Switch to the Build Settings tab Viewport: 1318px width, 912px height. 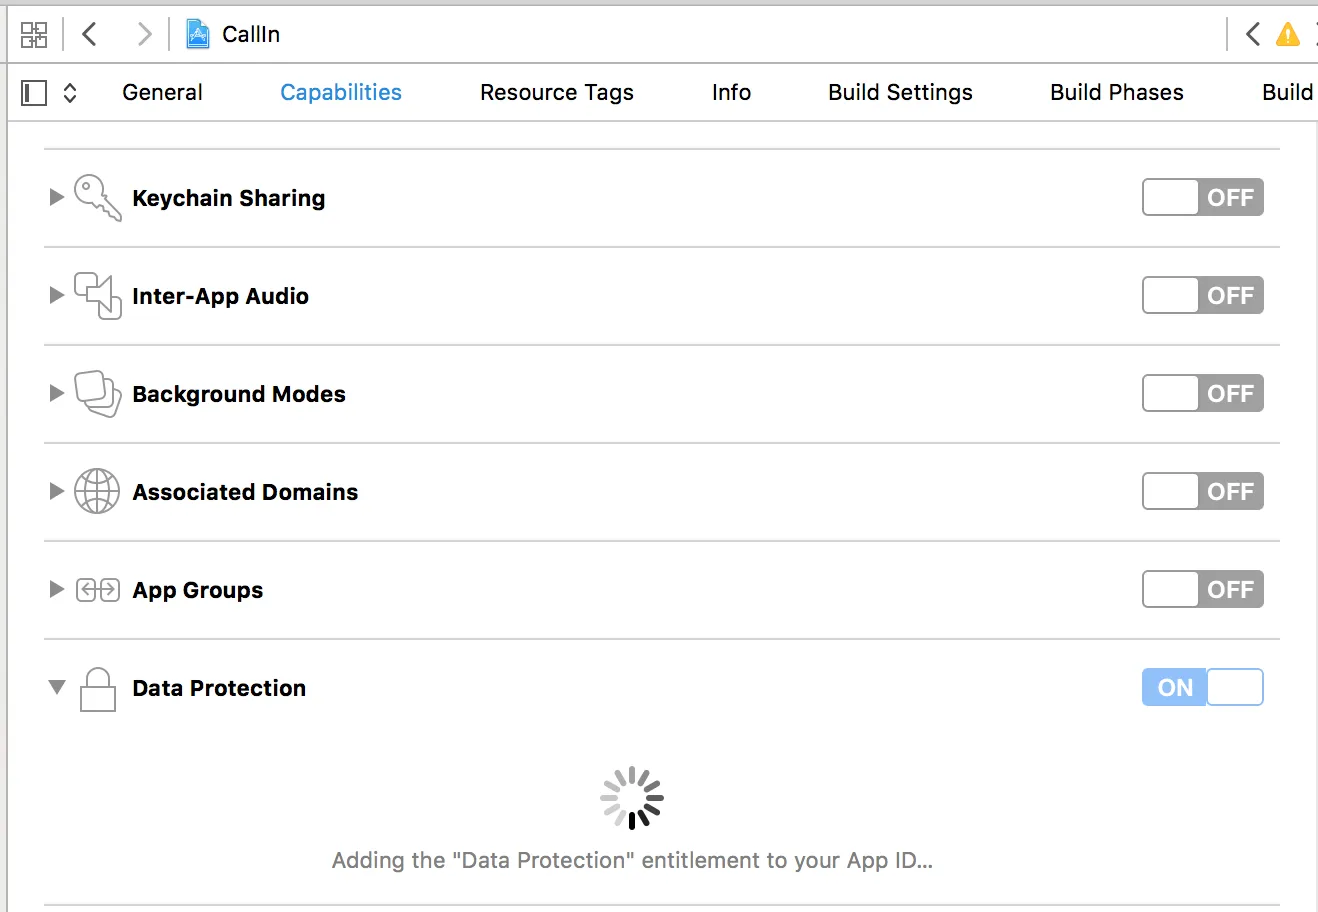[900, 93]
